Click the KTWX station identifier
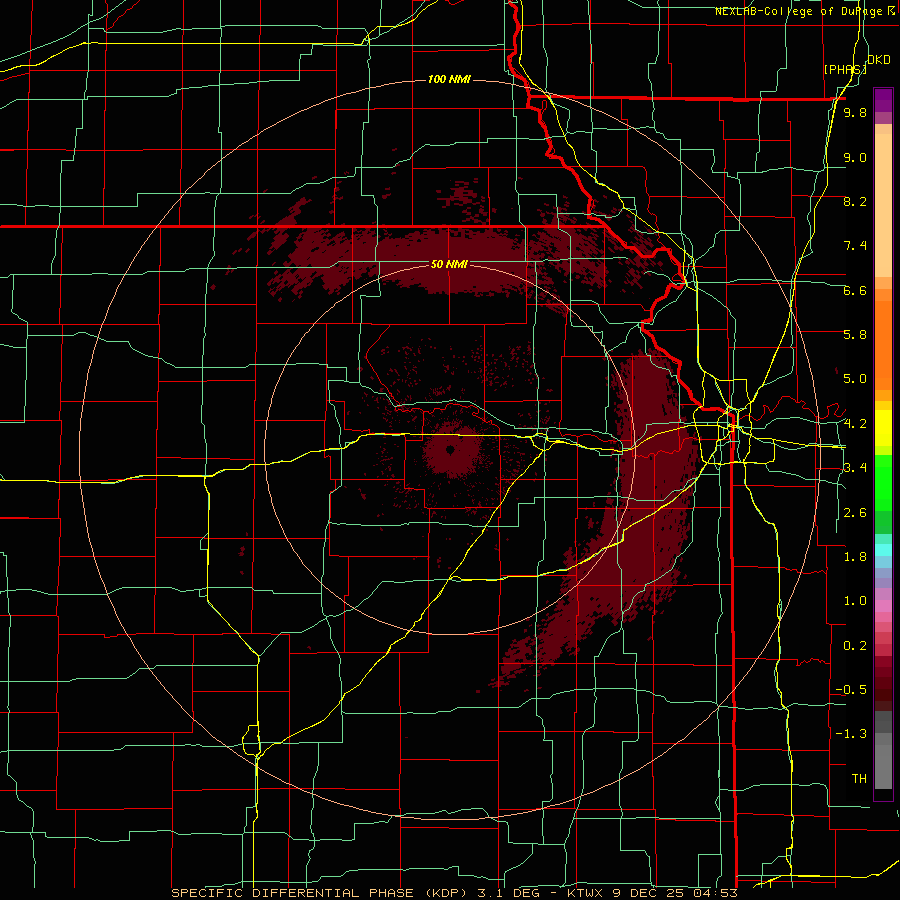This screenshot has width=900, height=900. tap(587, 893)
